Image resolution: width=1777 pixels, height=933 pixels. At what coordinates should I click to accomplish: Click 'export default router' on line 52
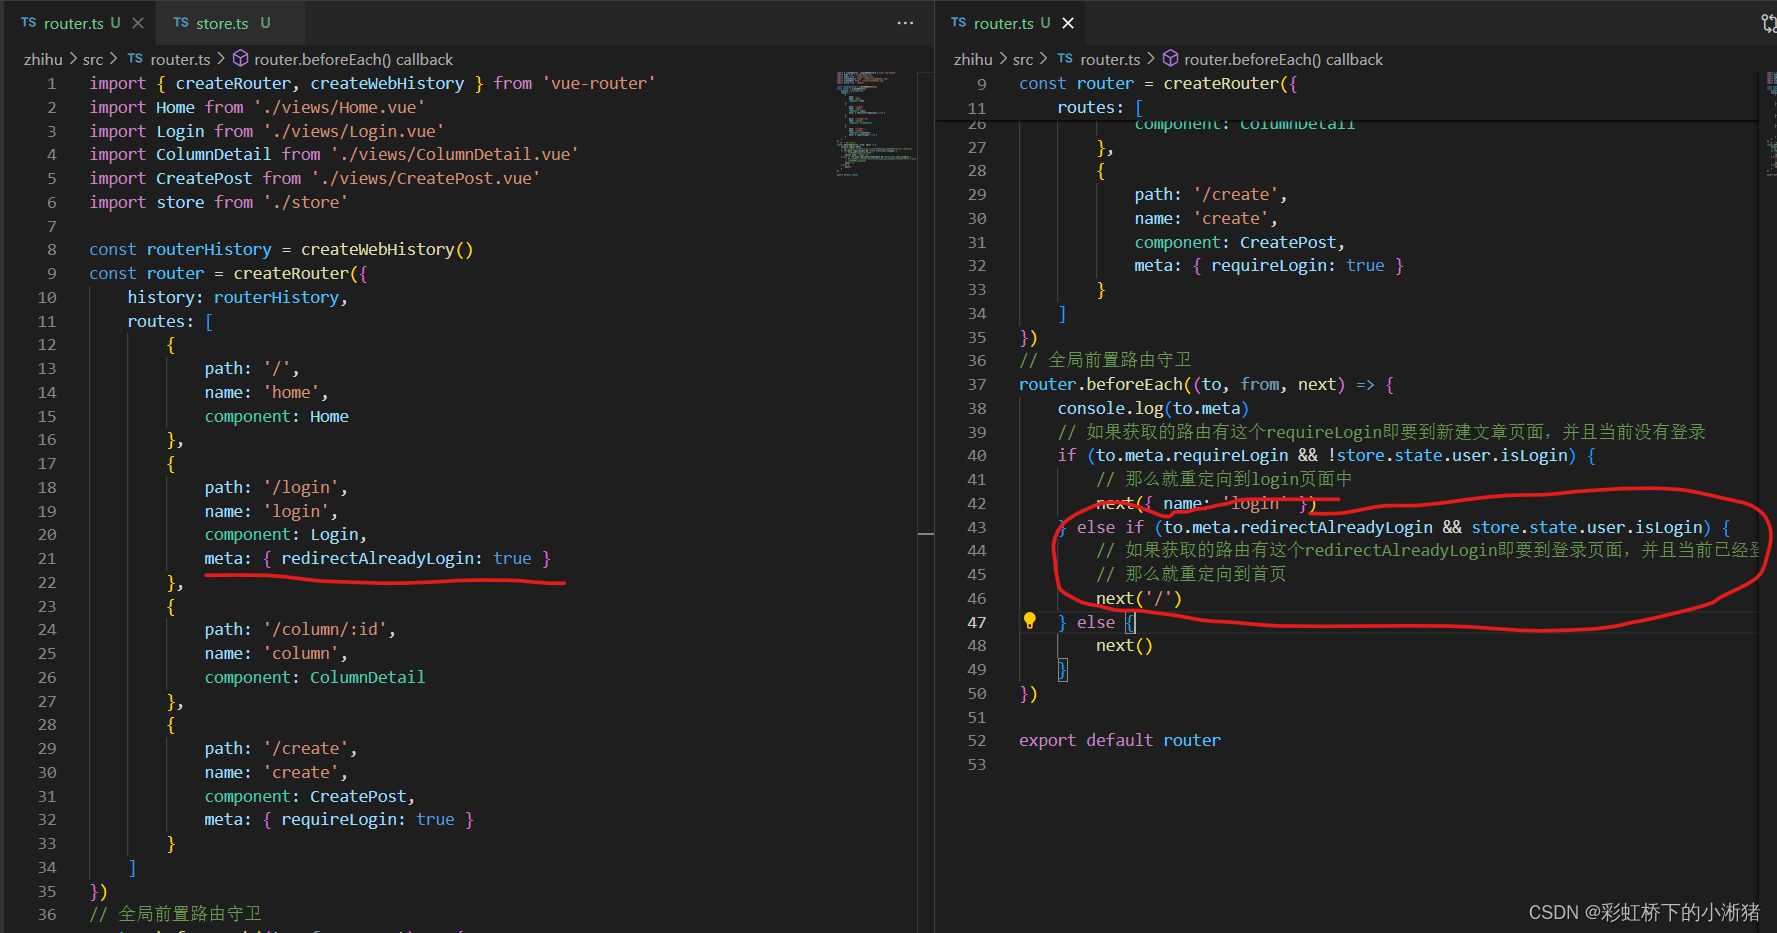[1120, 741]
